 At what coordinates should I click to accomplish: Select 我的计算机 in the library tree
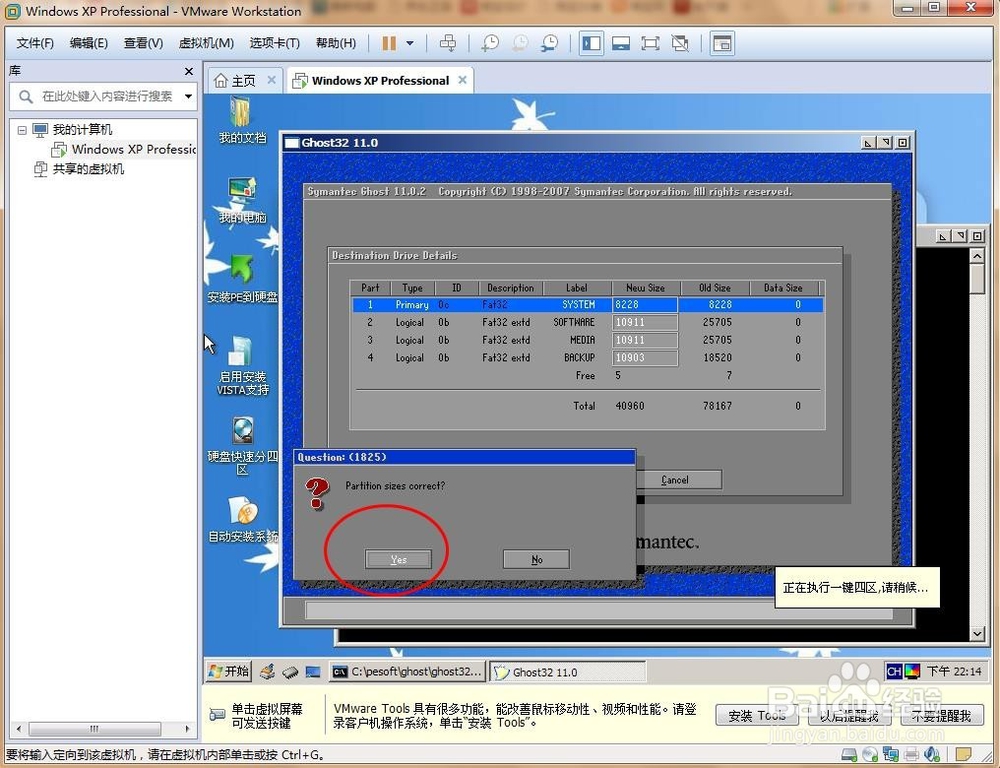click(82, 129)
